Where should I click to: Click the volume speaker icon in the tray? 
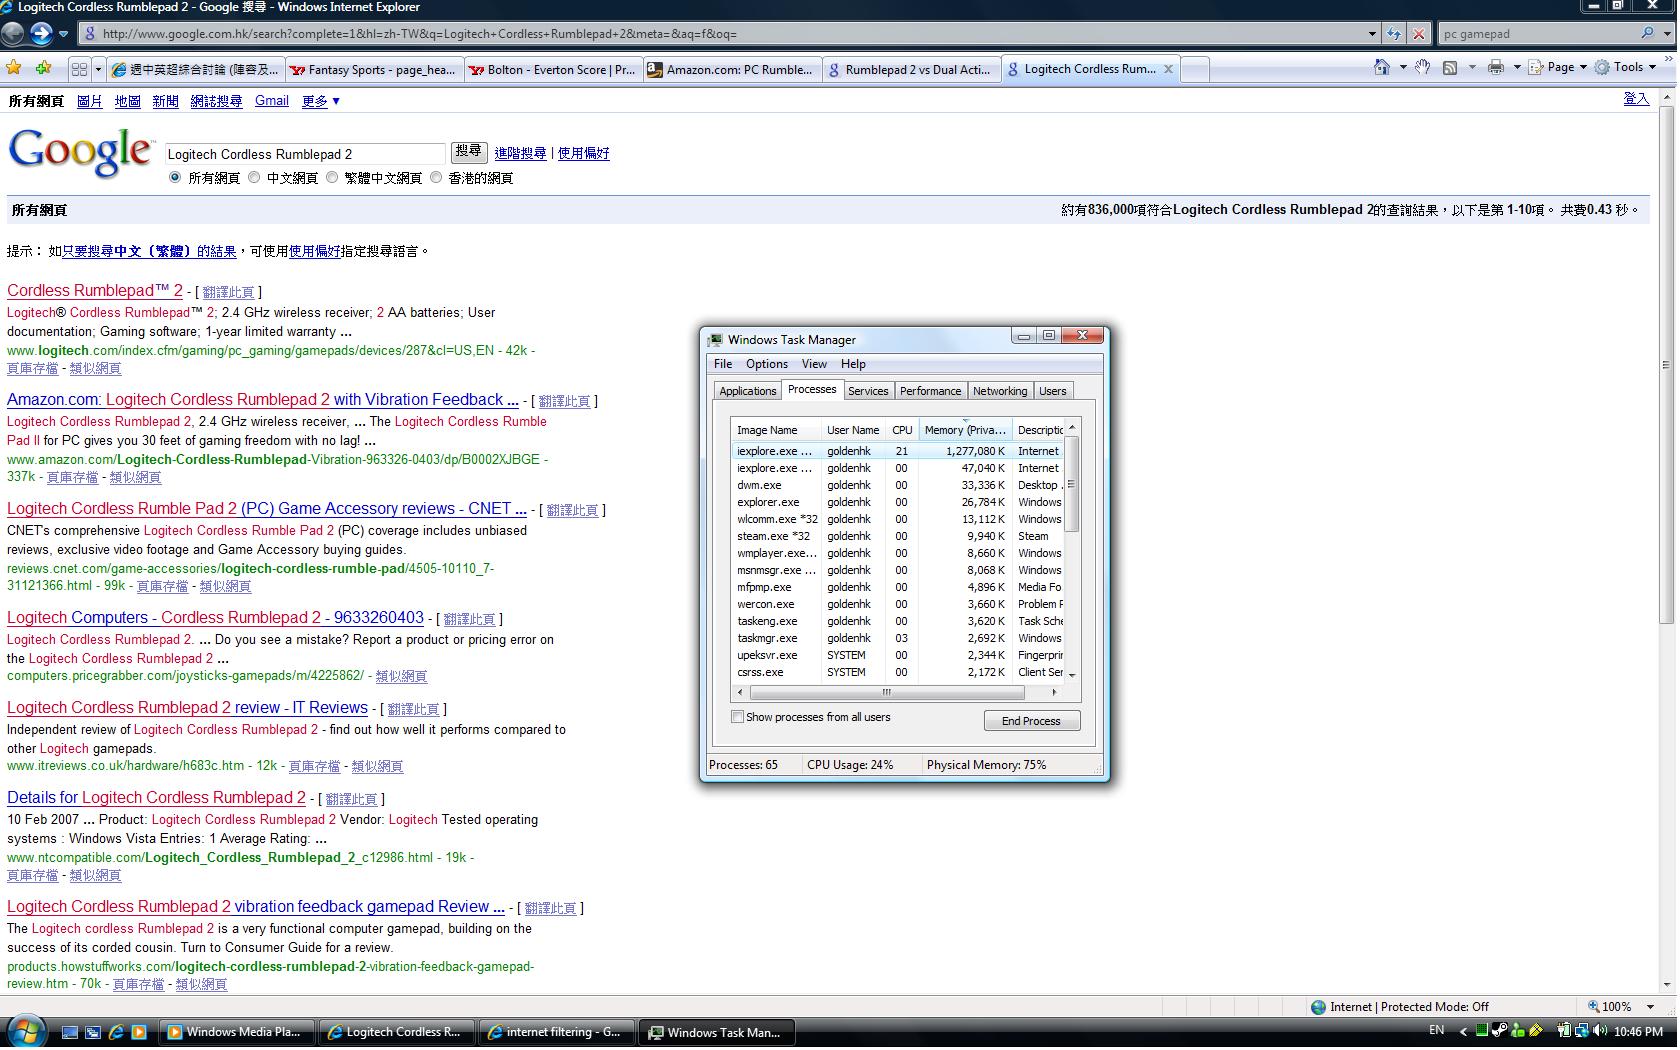point(1599,1031)
